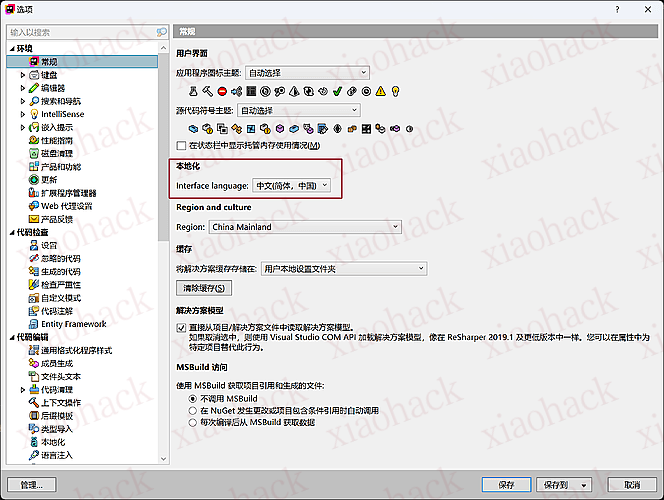Click the snail icon beside 性能指南
664x500 pixels.
pos(34,141)
